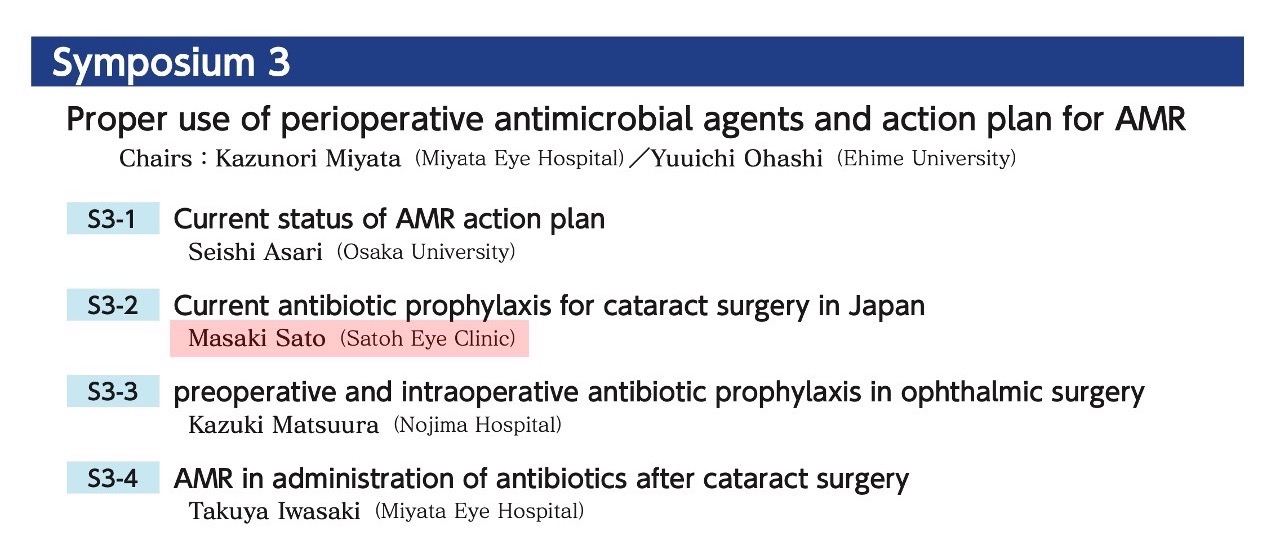The width and height of the screenshot is (1280, 550).
Task: Click speaker Seishi Asari
Action: point(256,252)
